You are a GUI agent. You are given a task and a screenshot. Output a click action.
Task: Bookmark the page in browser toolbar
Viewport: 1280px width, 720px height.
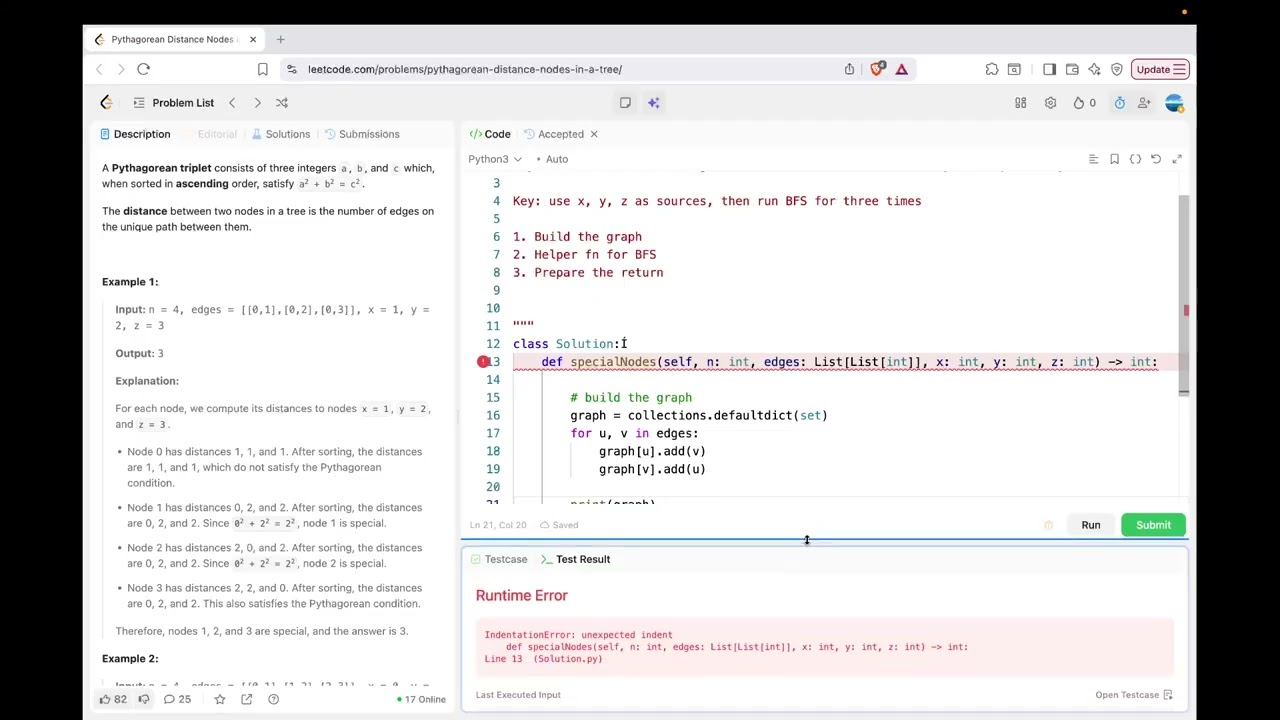(262, 69)
